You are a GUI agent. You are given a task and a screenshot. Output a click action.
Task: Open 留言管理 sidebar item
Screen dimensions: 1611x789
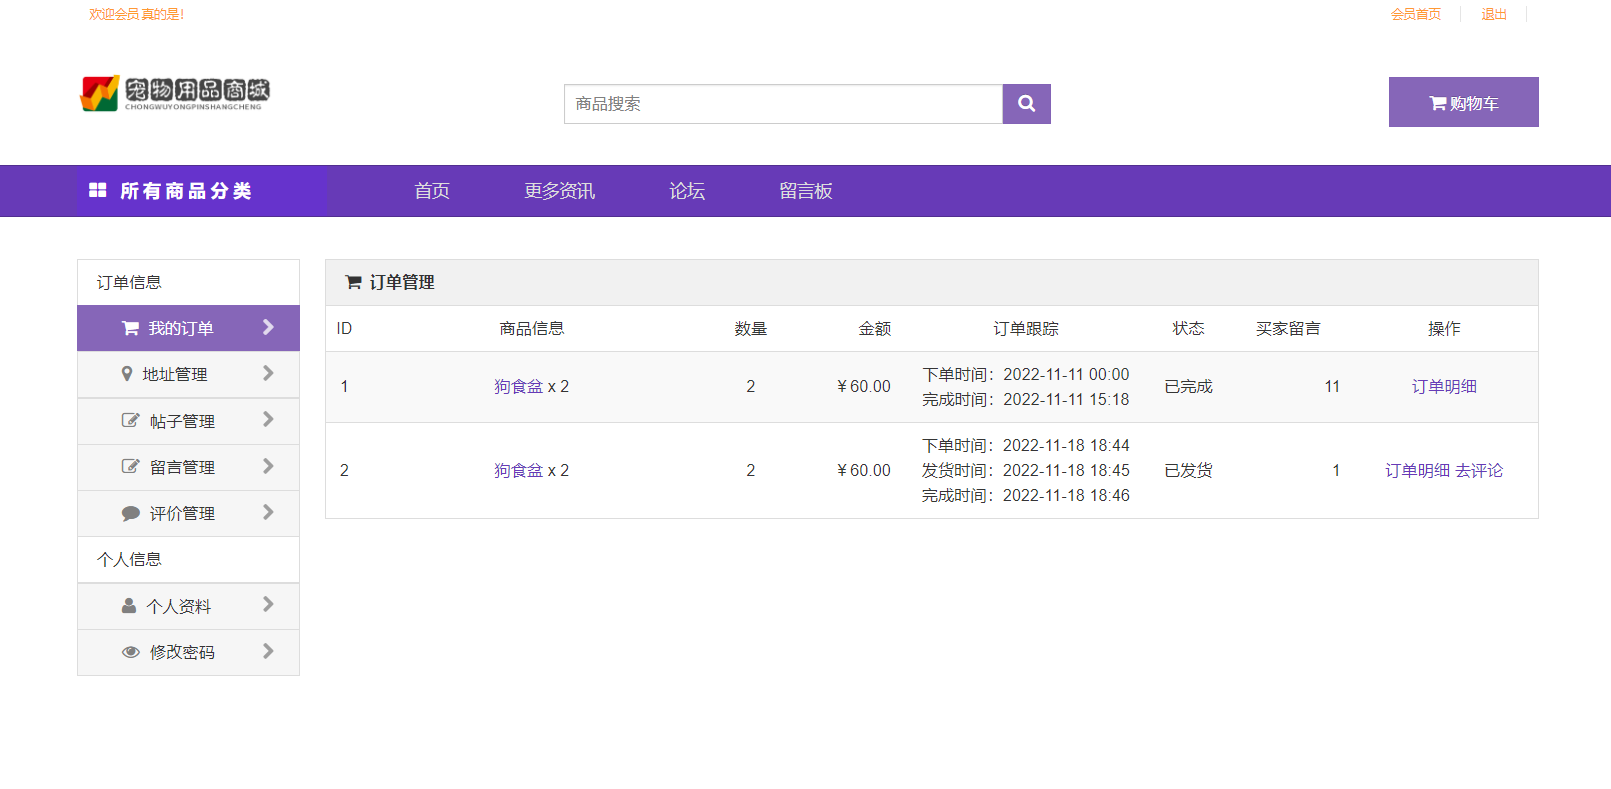188,467
